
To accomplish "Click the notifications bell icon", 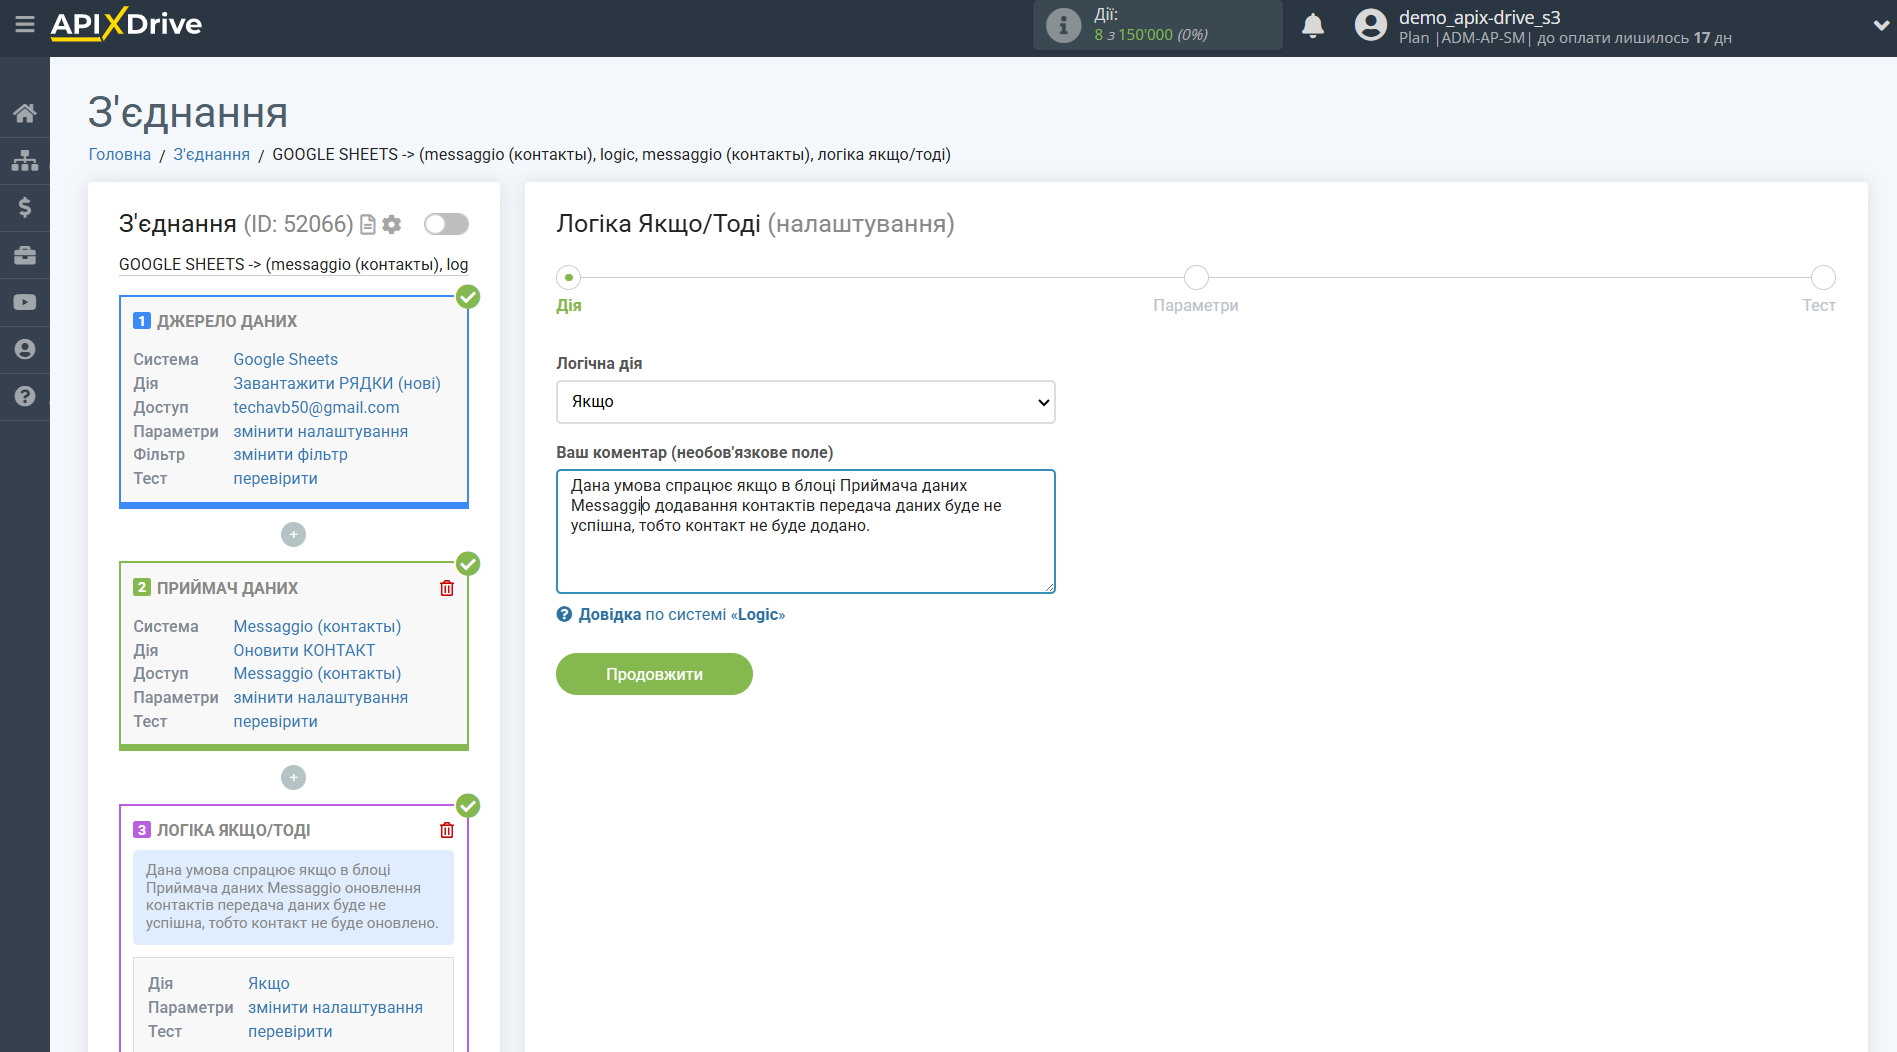I will (x=1312, y=26).
